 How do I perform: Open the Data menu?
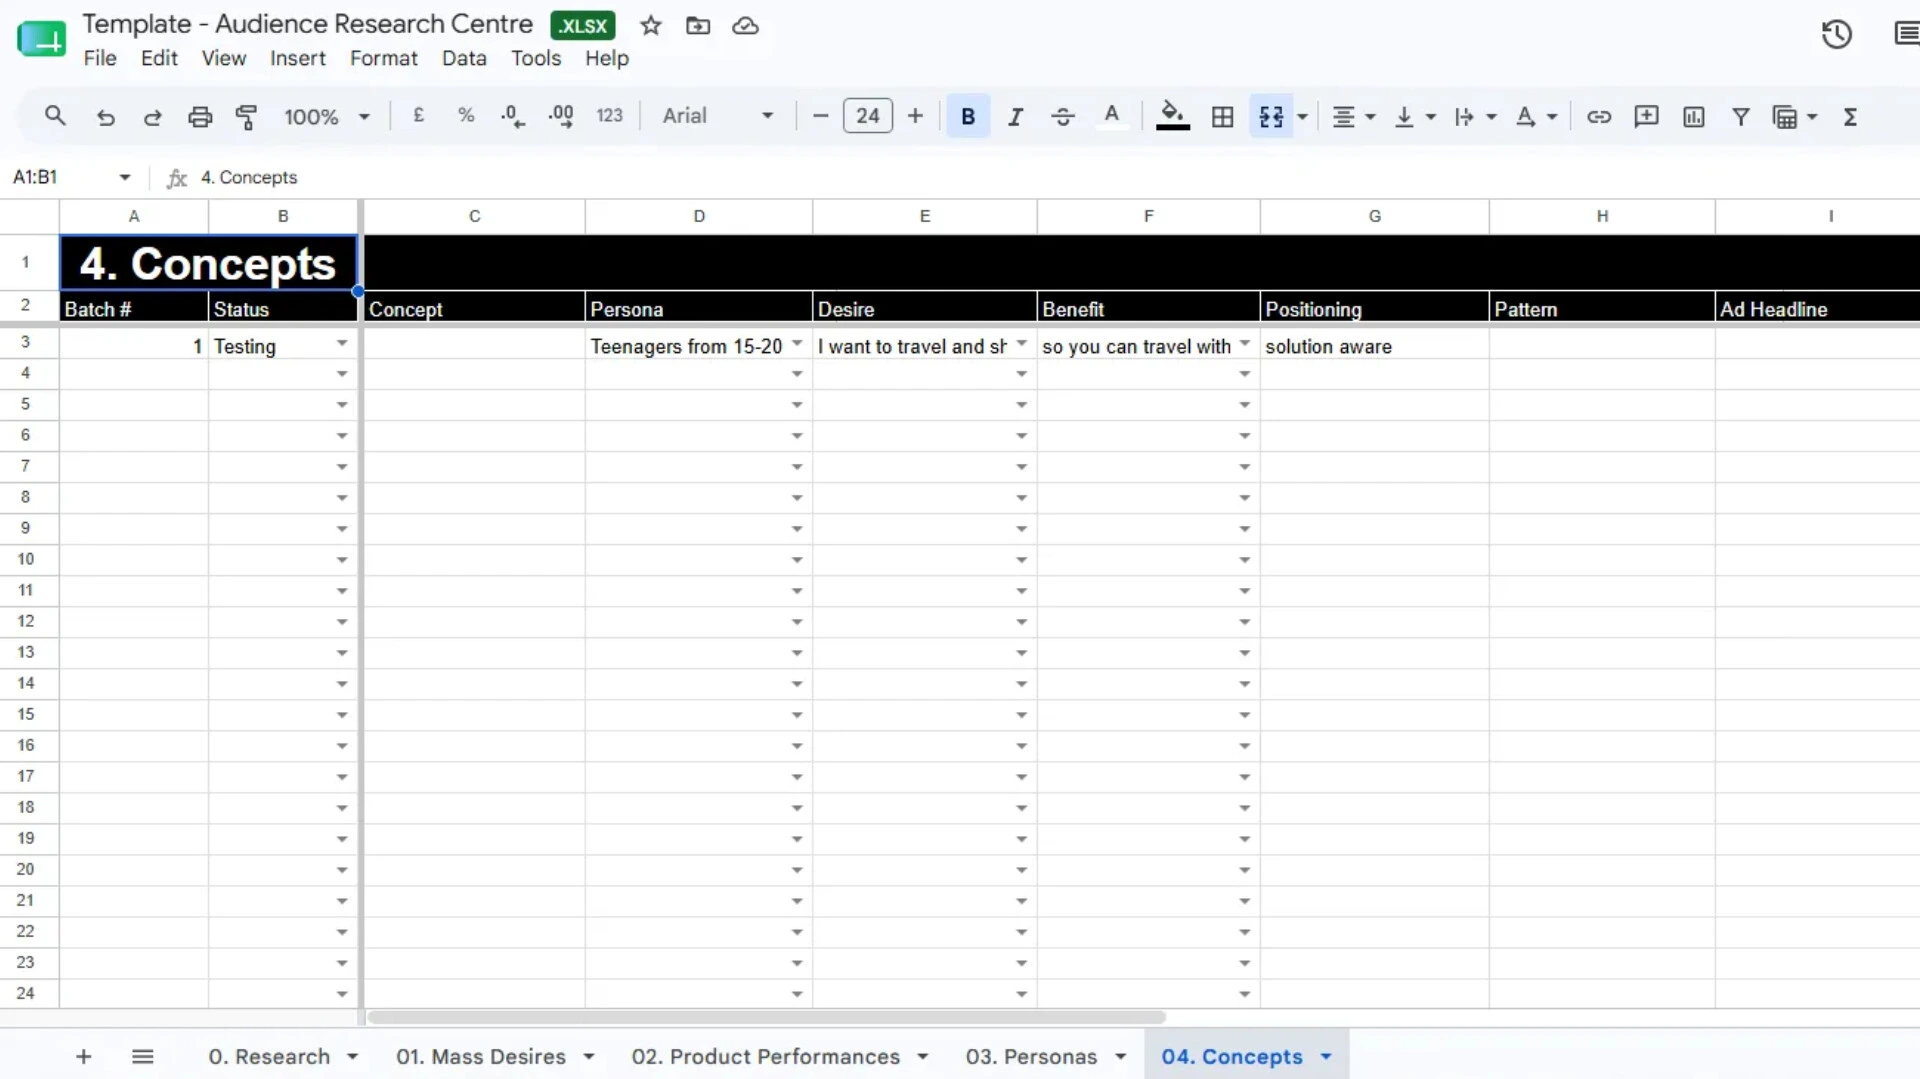point(464,58)
